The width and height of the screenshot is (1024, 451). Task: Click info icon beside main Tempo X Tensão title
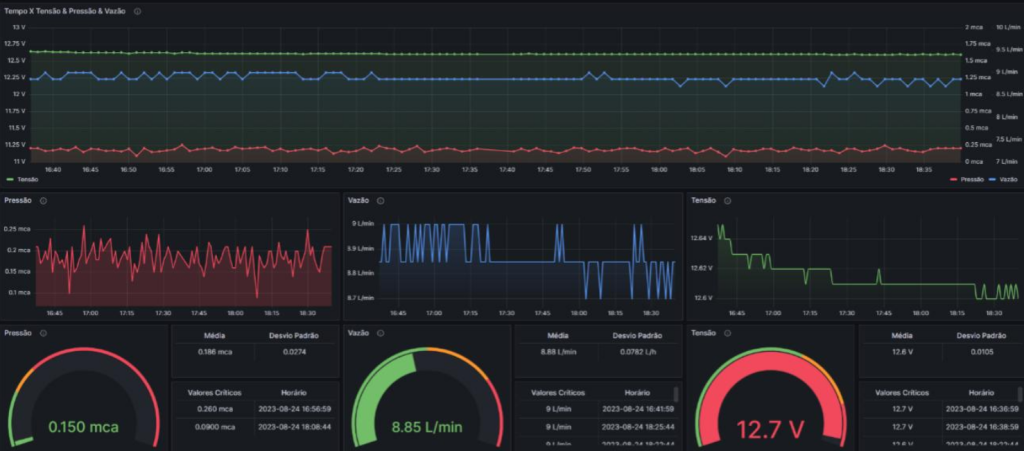pos(137,11)
